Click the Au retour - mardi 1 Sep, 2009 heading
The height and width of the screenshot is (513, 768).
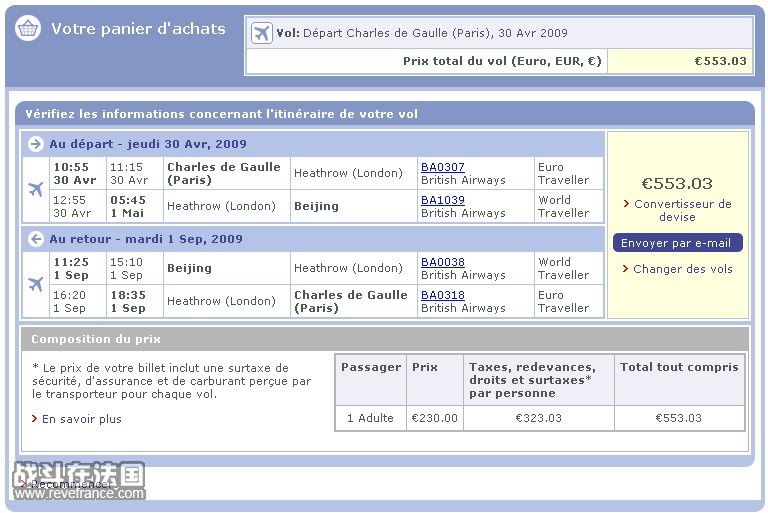(146, 239)
